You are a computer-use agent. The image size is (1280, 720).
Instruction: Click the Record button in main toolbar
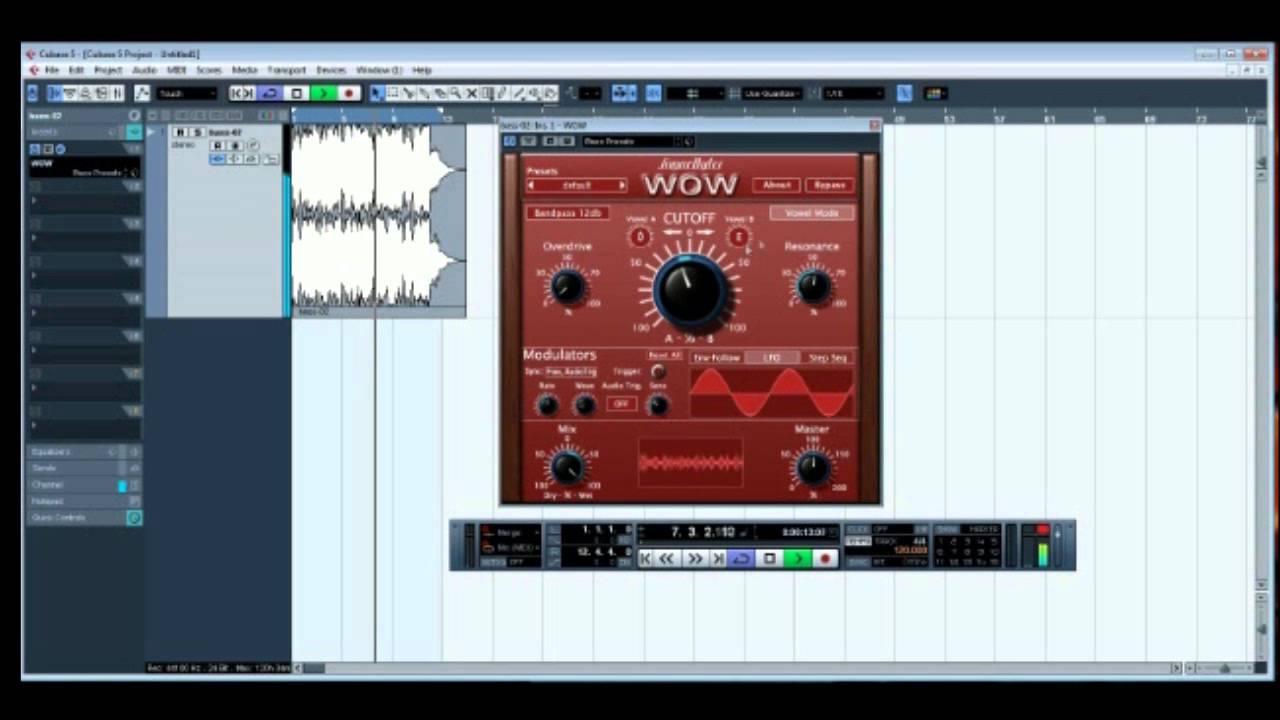tap(348, 93)
